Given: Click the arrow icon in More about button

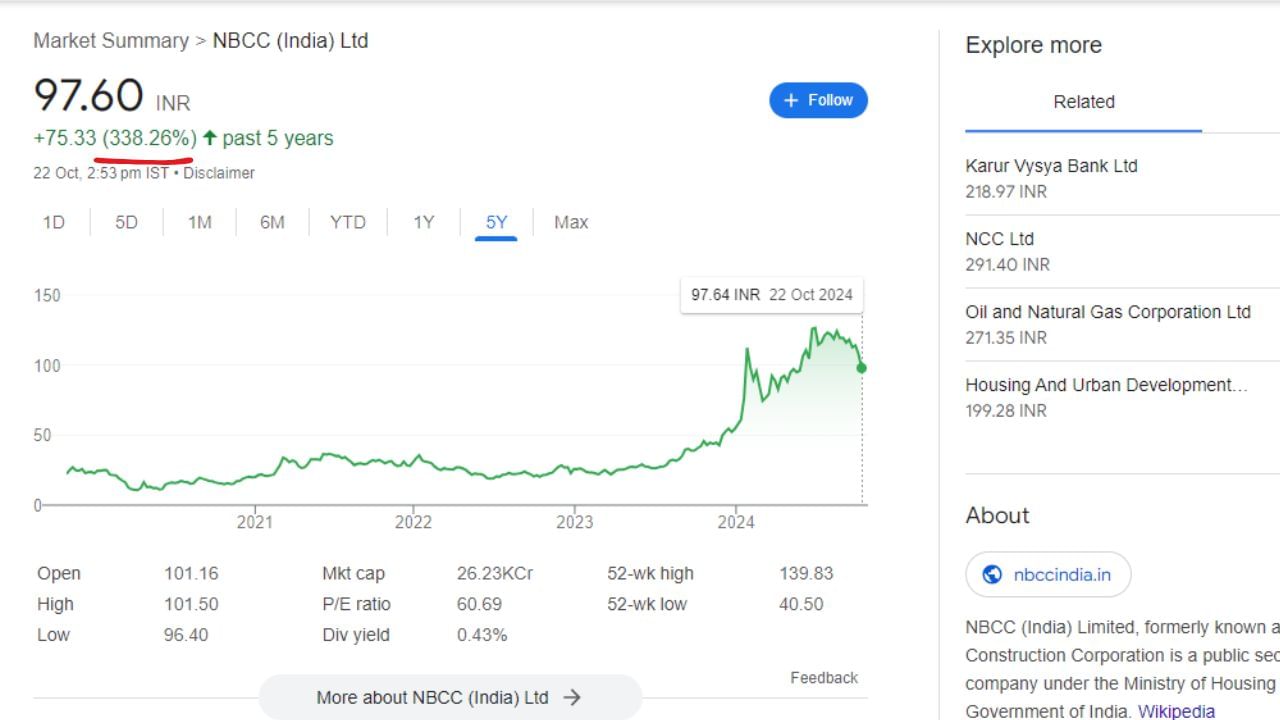Looking at the screenshot, I should coord(572,697).
